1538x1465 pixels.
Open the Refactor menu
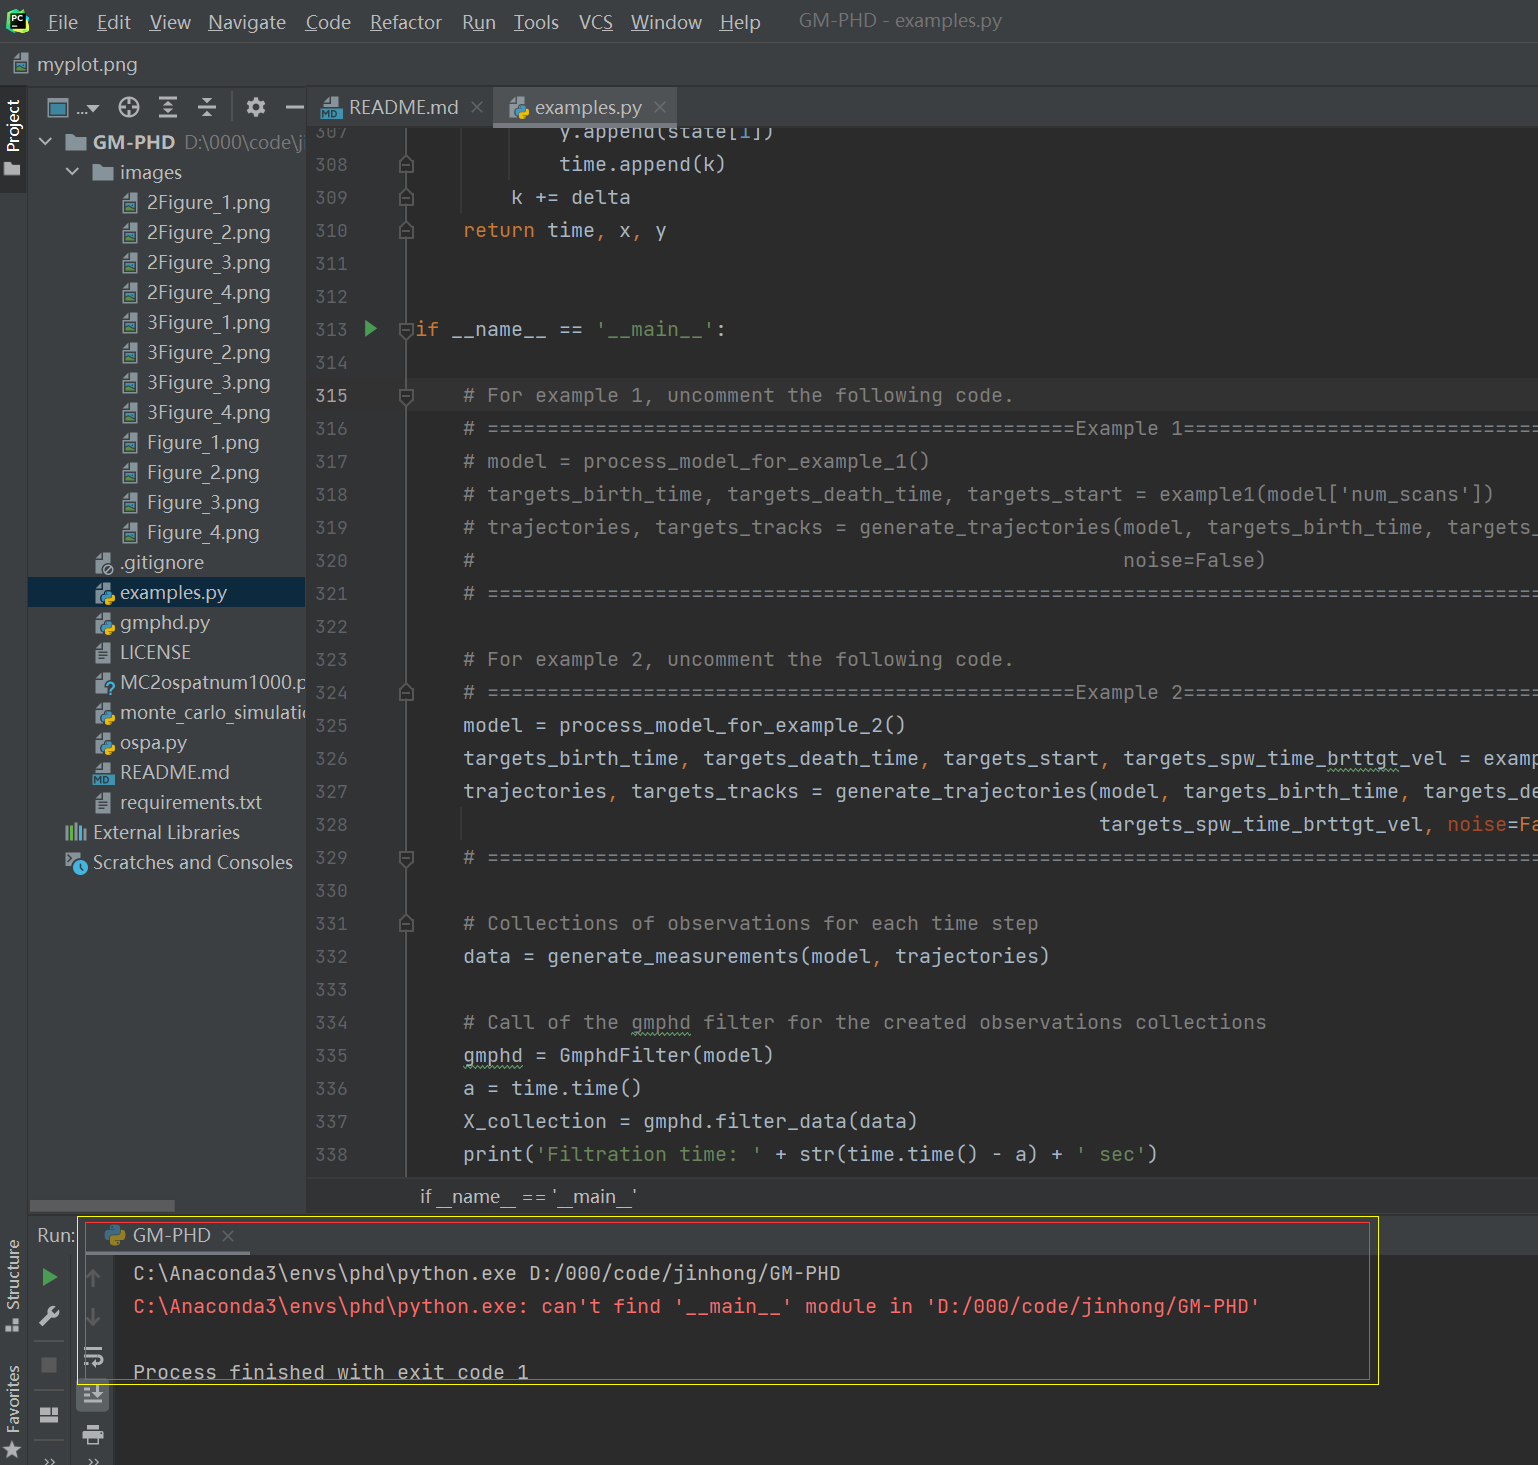click(405, 22)
